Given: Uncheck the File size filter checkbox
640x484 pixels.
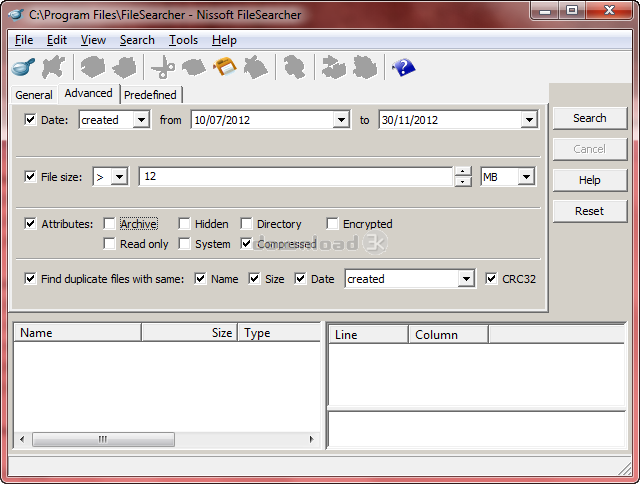Looking at the screenshot, I should coord(30,177).
